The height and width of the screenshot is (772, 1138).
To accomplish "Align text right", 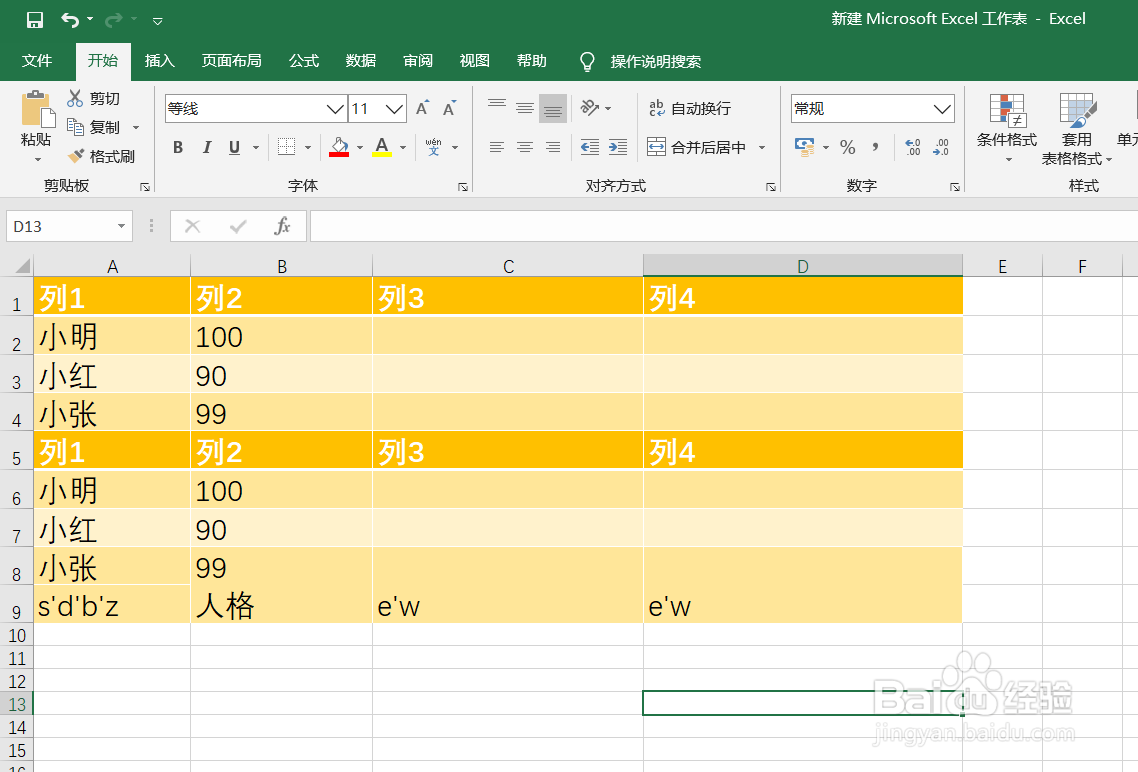I will (x=553, y=147).
